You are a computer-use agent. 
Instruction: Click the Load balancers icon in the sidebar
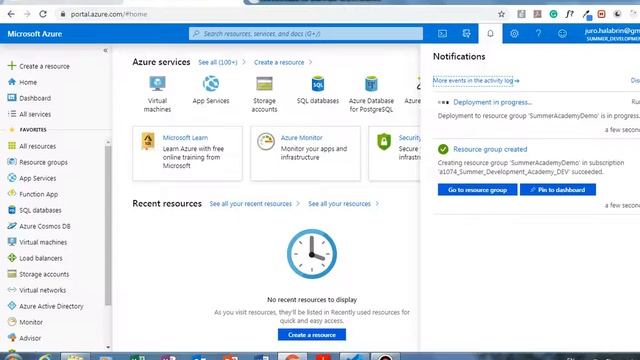coord(12,258)
